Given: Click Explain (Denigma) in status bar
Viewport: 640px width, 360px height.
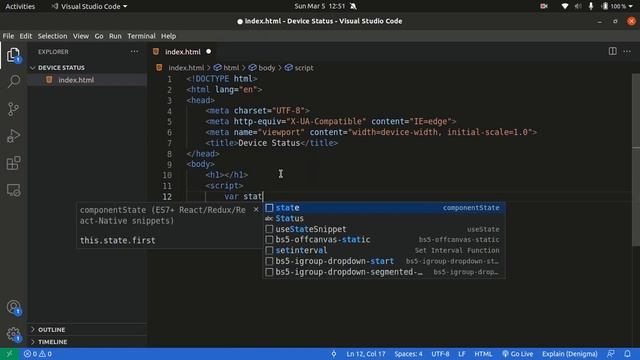Looking at the screenshot, I should coord(569,354).
